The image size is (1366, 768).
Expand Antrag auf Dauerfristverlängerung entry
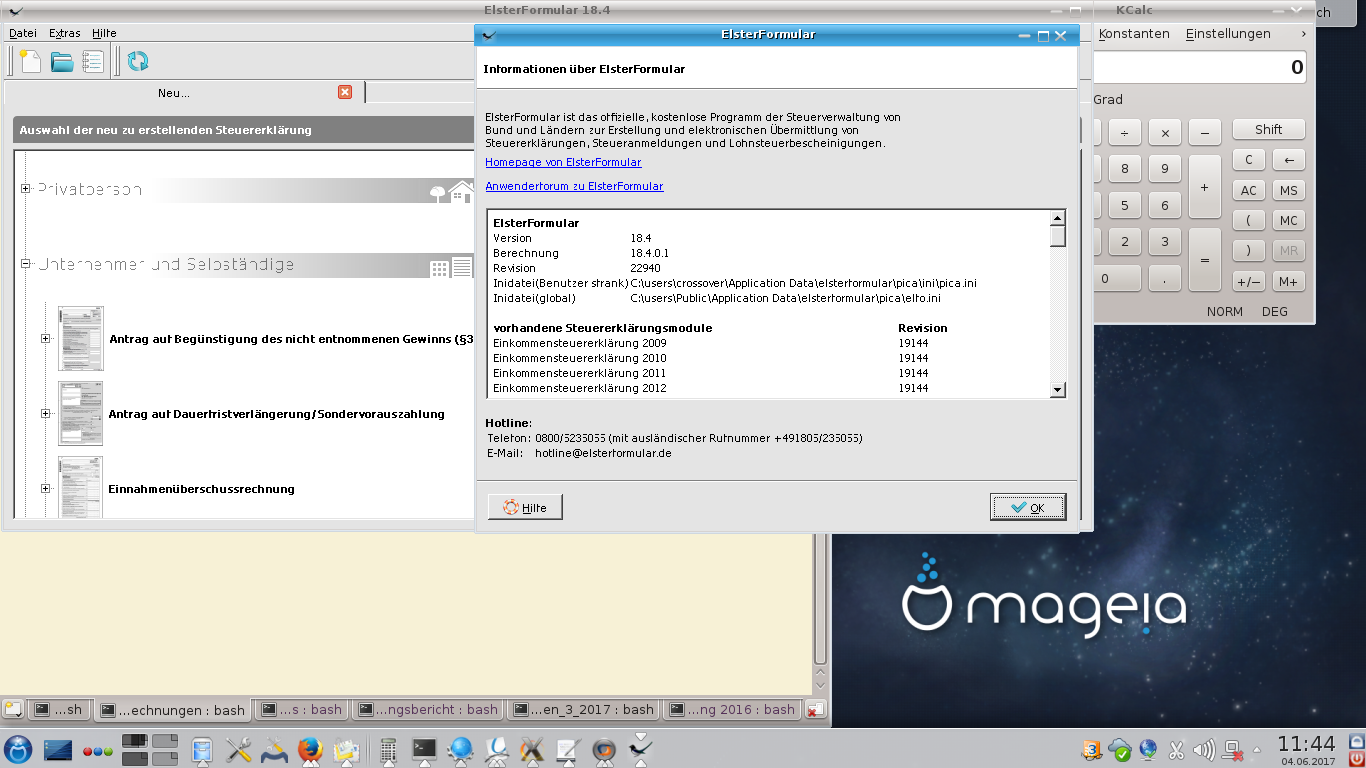(45, 413)
